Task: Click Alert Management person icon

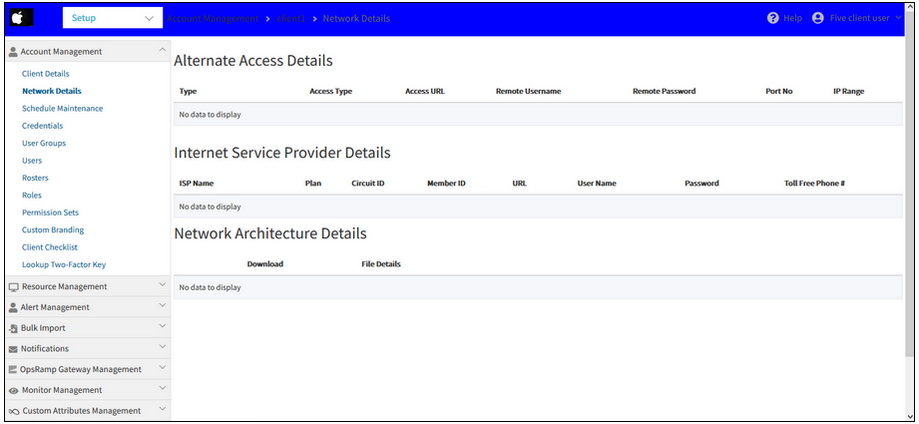Action: (13, 307)
